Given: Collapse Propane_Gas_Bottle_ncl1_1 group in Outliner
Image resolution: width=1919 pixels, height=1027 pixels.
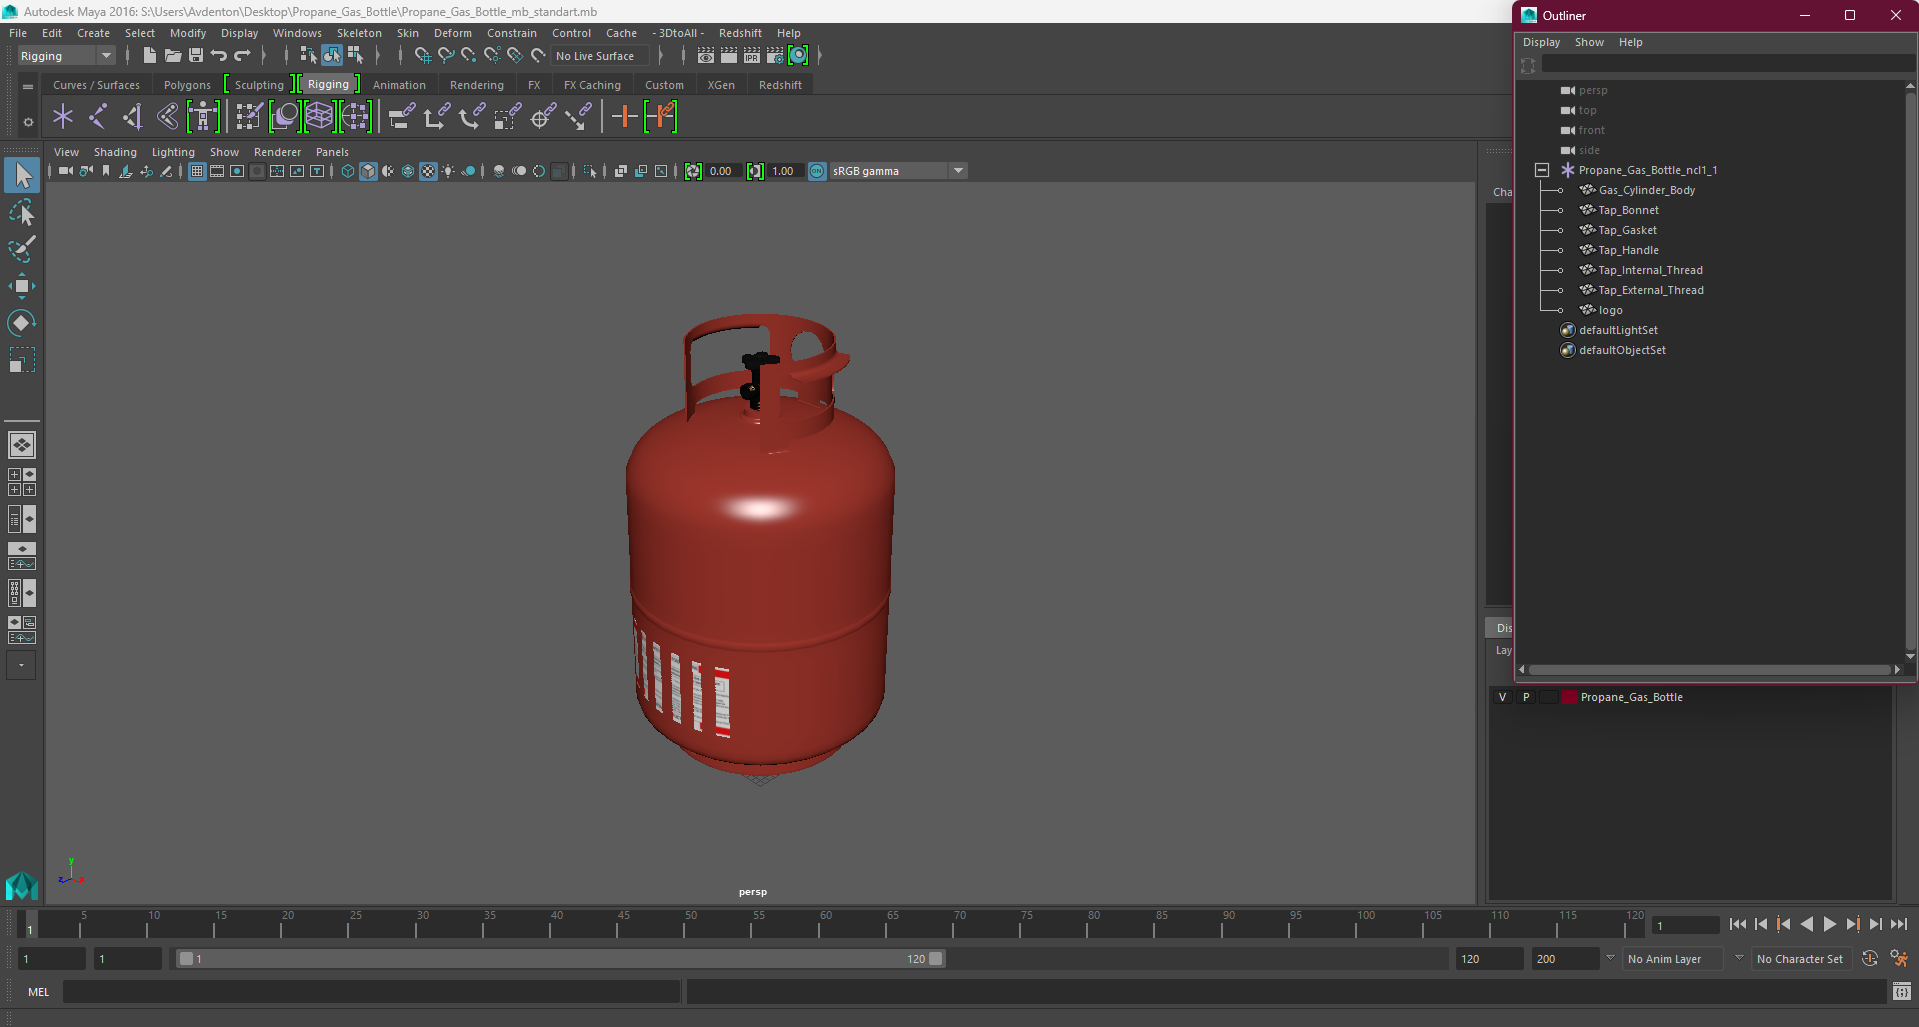Looking at the screenshot, I should (1542, 170).
